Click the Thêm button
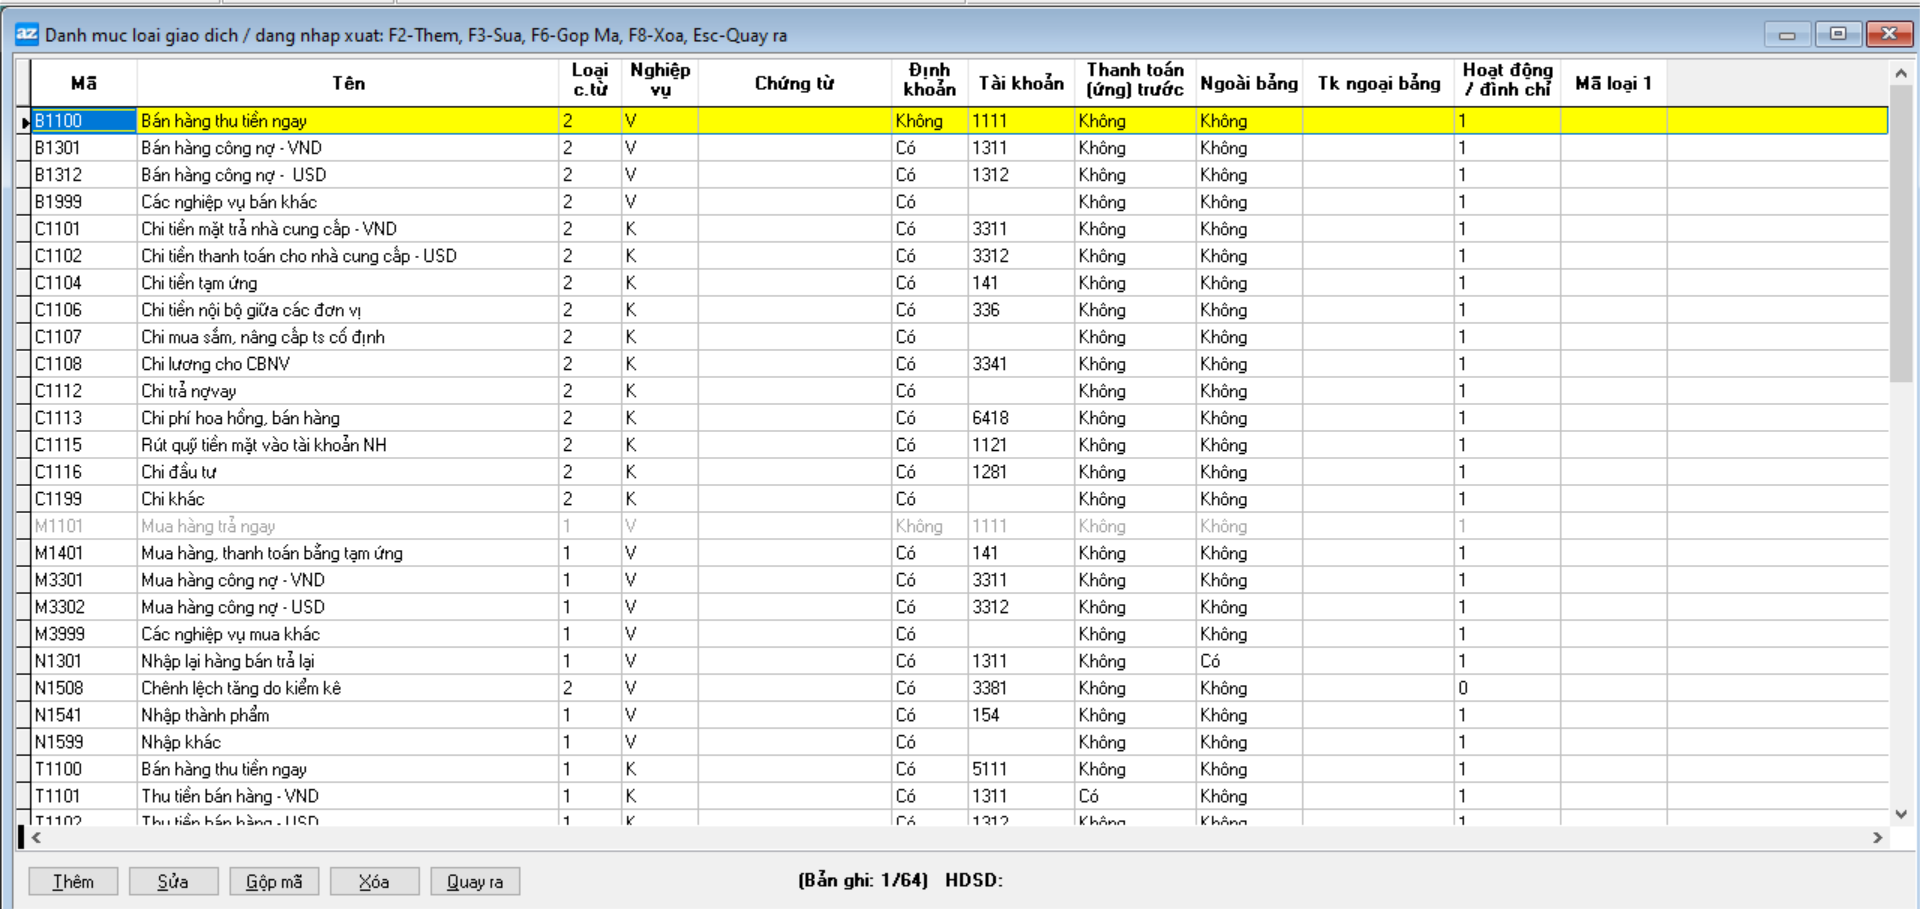The height and width of the screenshot is (909, 1920). [x=73, y=881]
